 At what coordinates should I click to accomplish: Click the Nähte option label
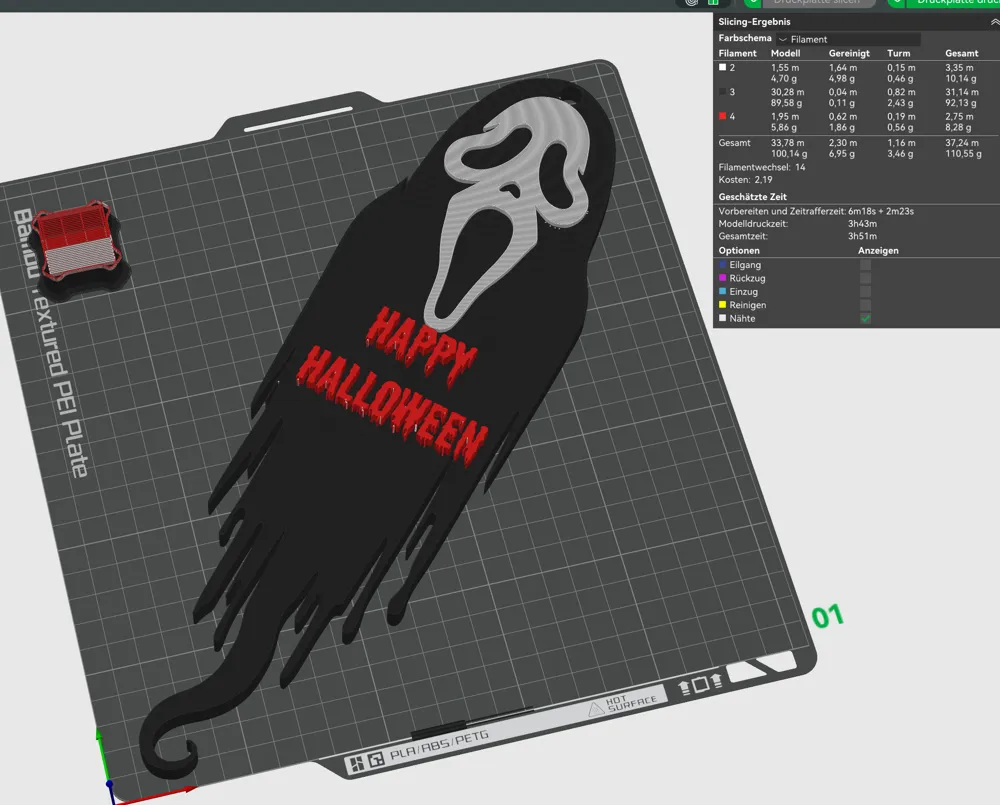click(742, 318)
